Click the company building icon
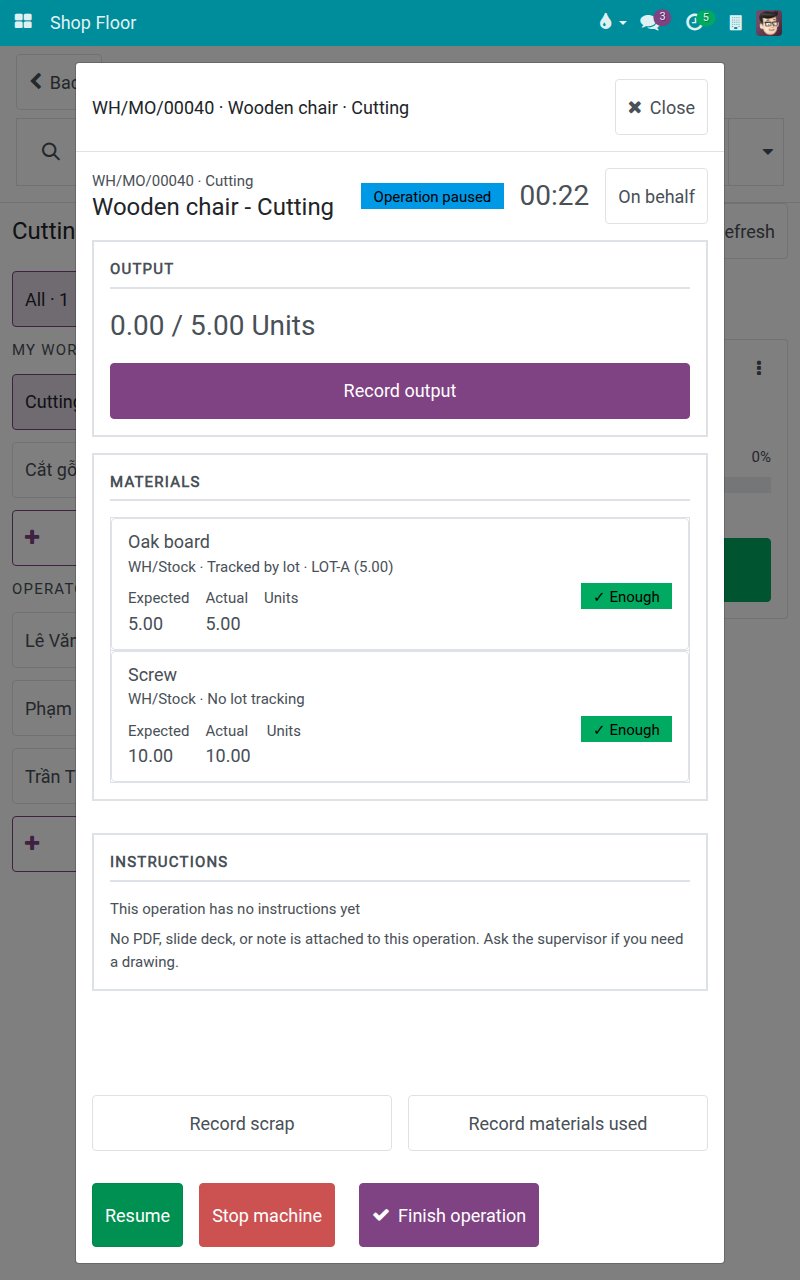 pos(736,22)
